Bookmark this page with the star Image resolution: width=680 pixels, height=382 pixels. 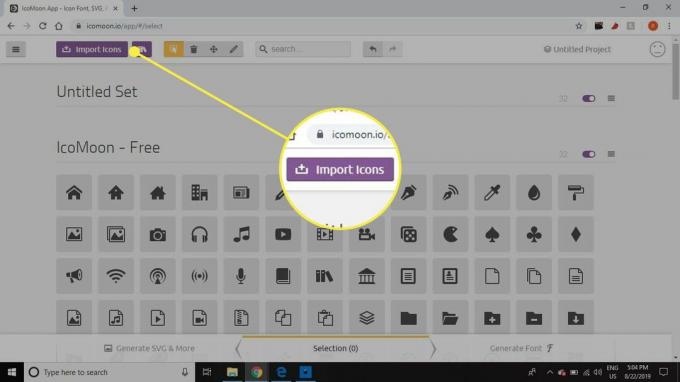tap(579, 26)
